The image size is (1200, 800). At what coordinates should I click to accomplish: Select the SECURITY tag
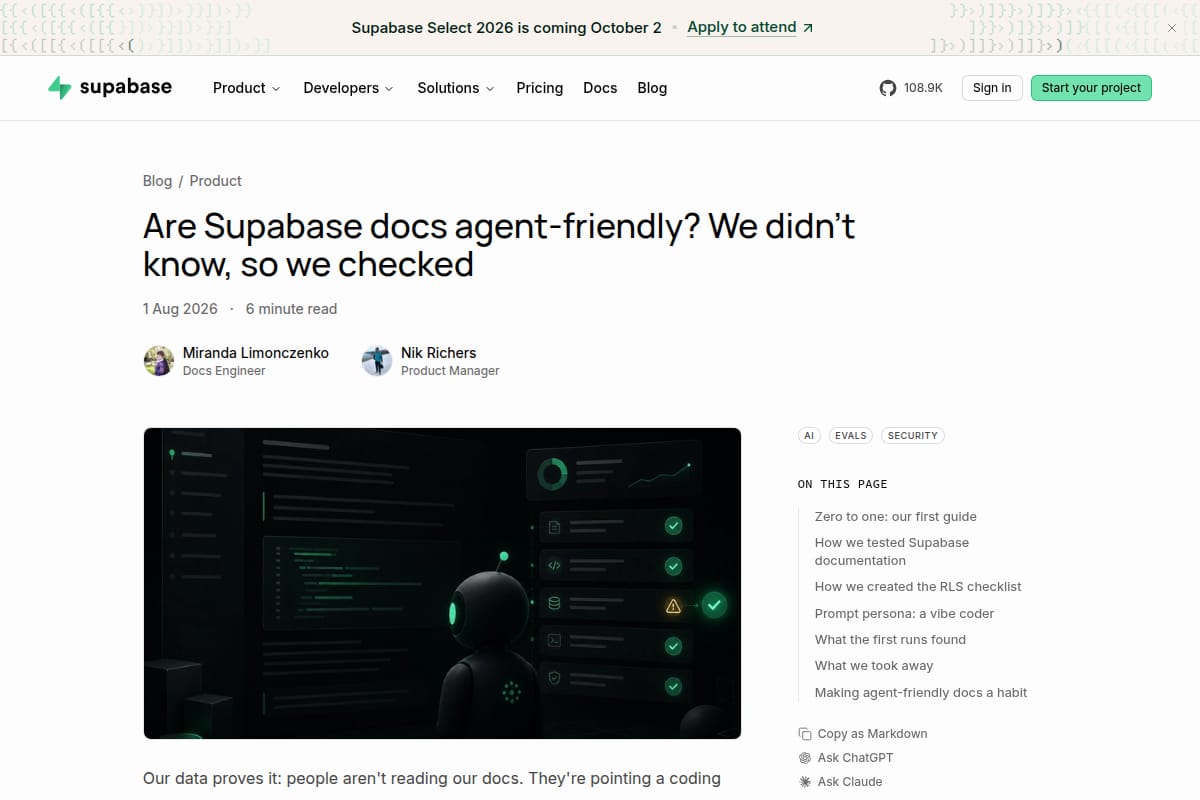coord(913,436)
